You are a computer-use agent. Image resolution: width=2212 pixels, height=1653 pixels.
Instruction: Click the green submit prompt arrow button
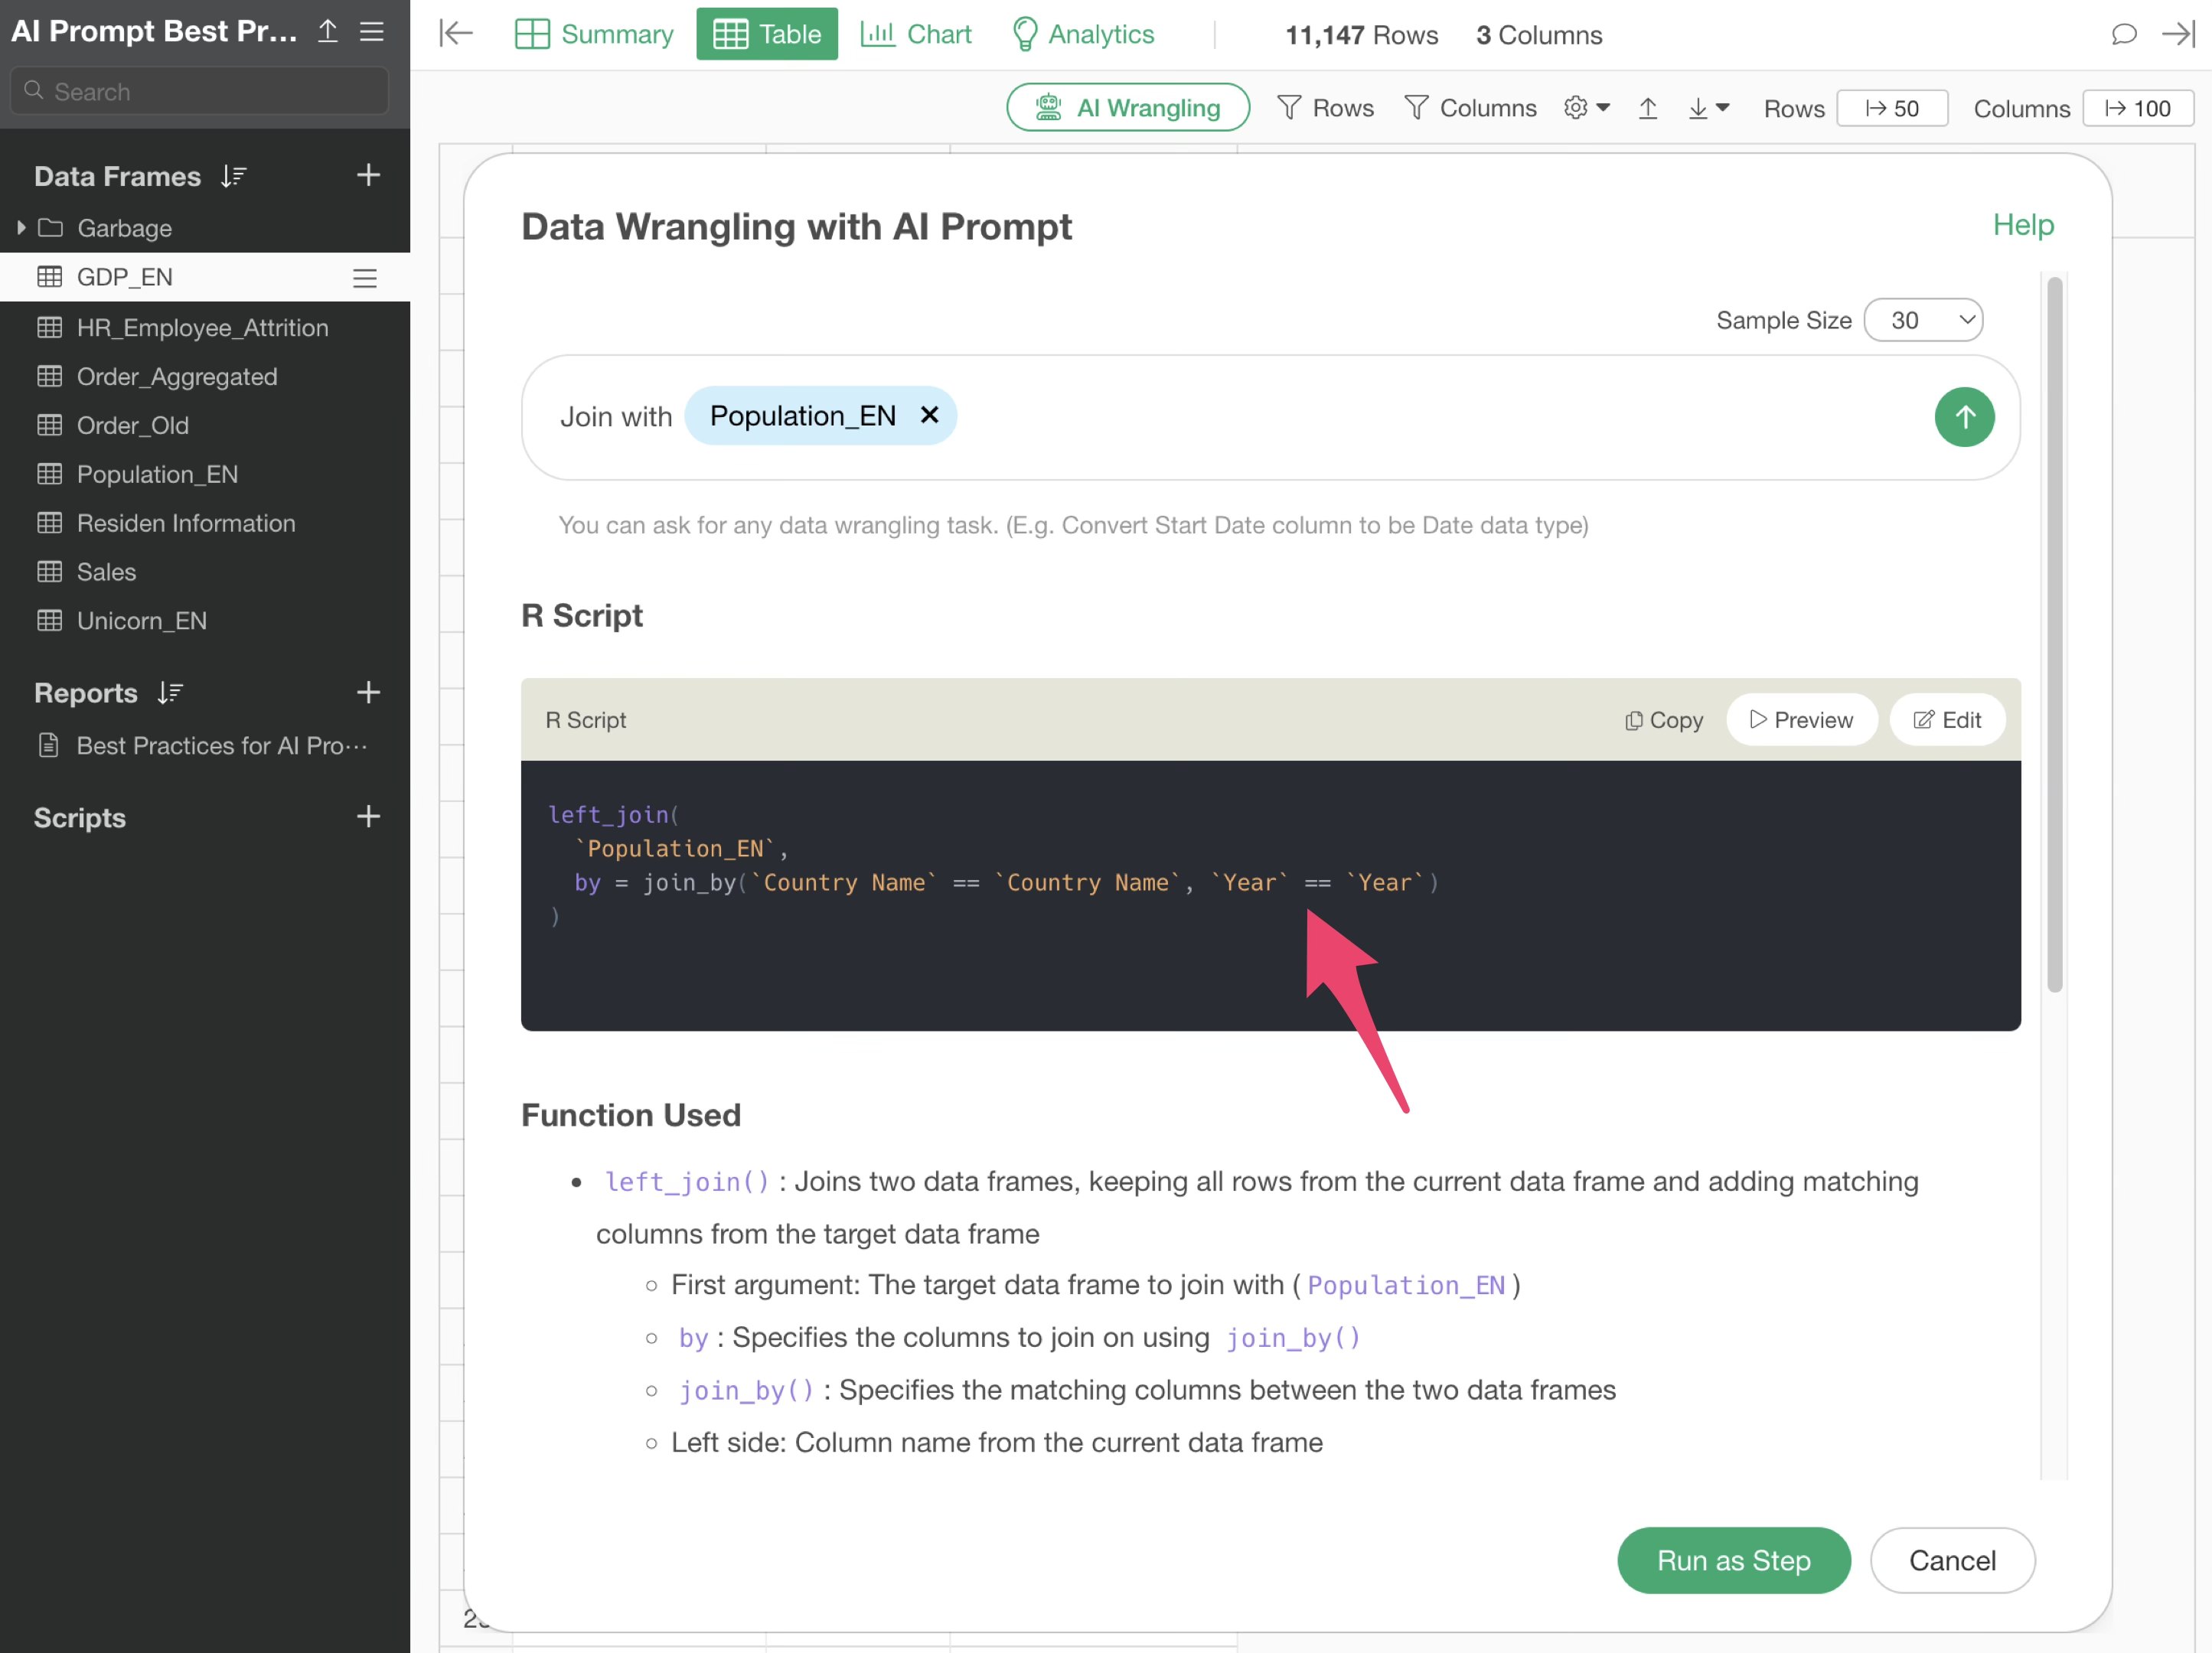pos(1963,417)
